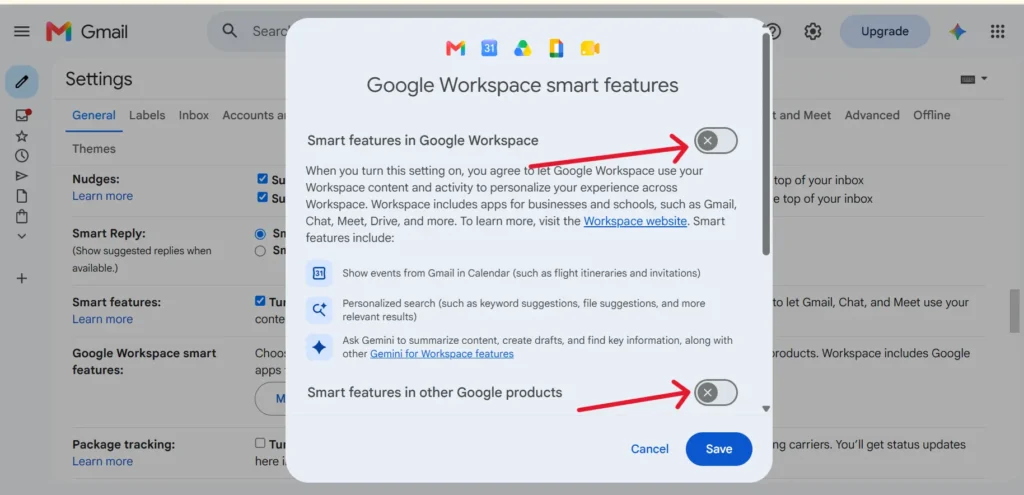Select the first Smart Reply radio button
The image size is (1024, 495).
point(261,233)
